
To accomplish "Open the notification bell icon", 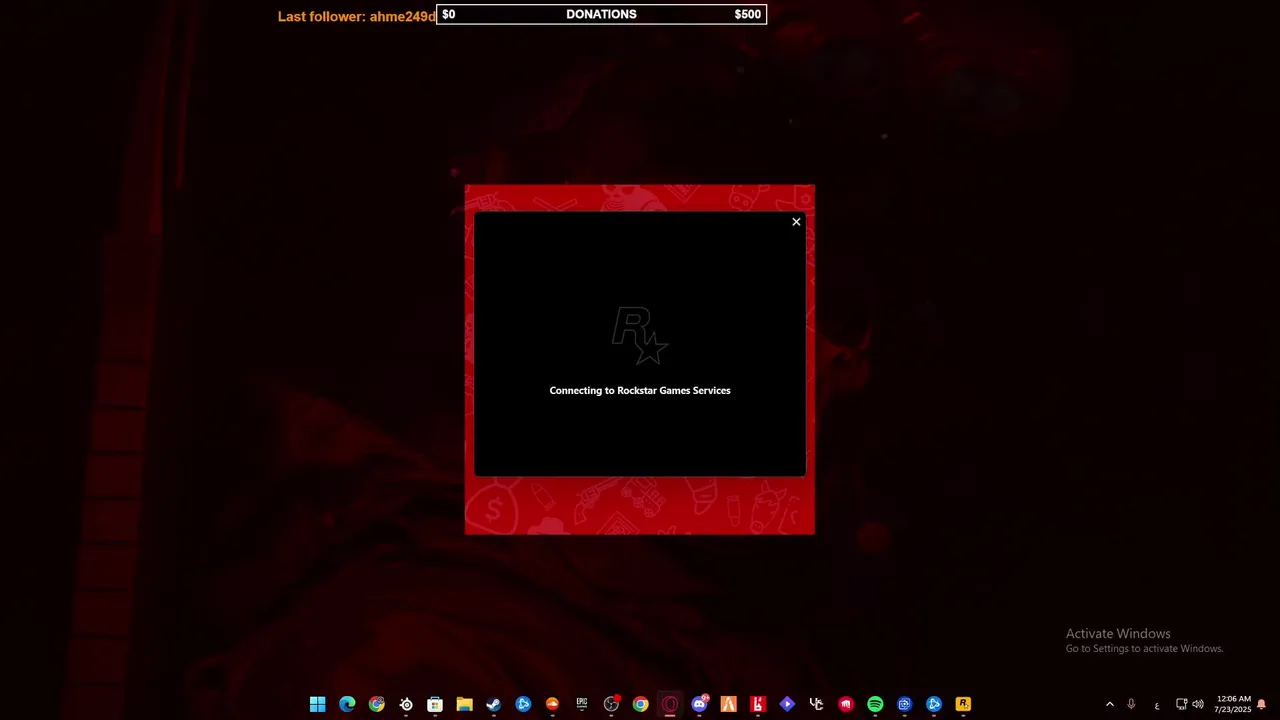I will click(1262, 704).
